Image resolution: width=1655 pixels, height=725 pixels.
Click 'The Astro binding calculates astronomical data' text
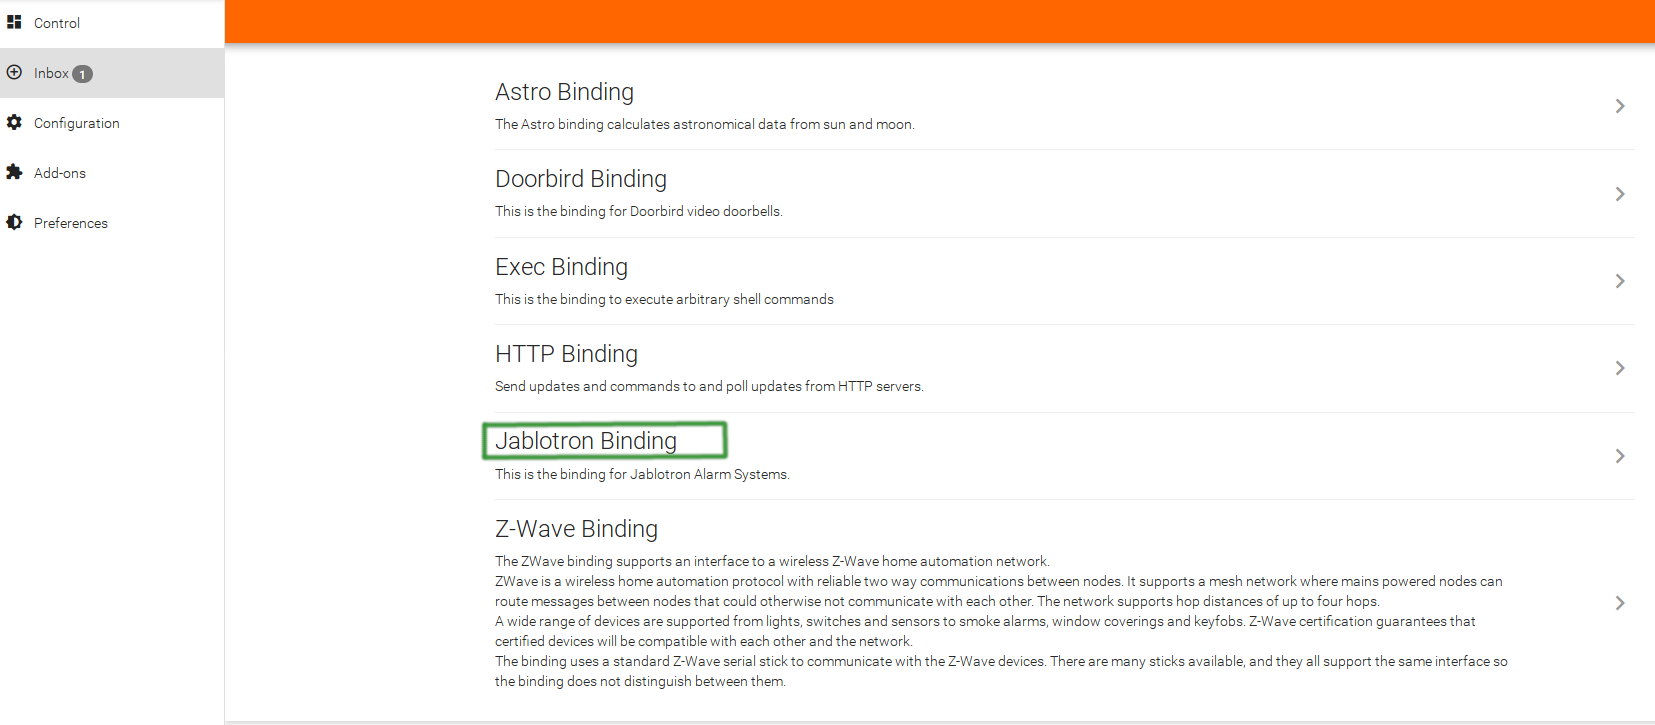coord(705,124)
